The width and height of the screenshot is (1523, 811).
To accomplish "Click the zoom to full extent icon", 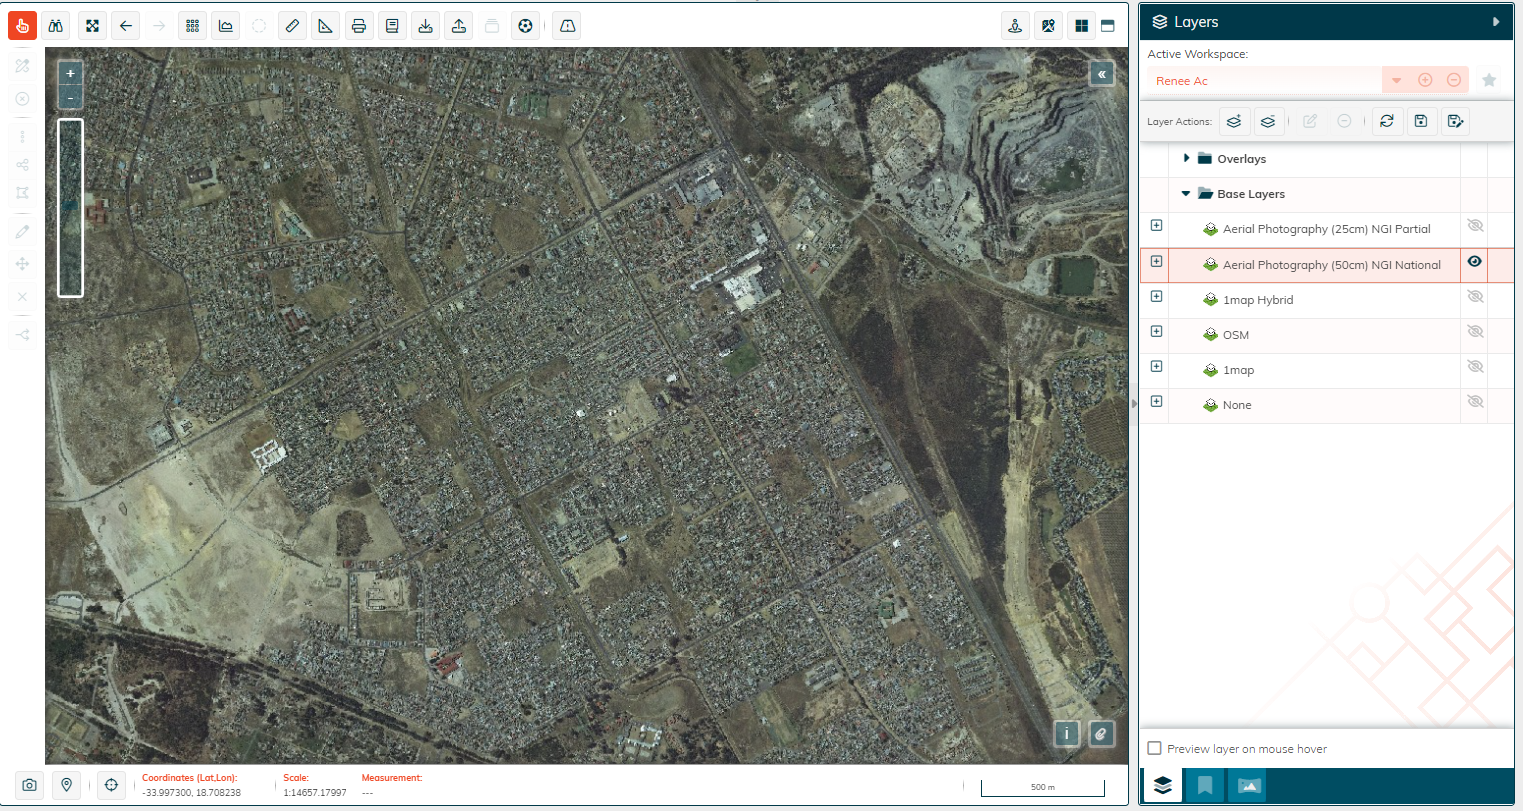I will coord(92,26).
